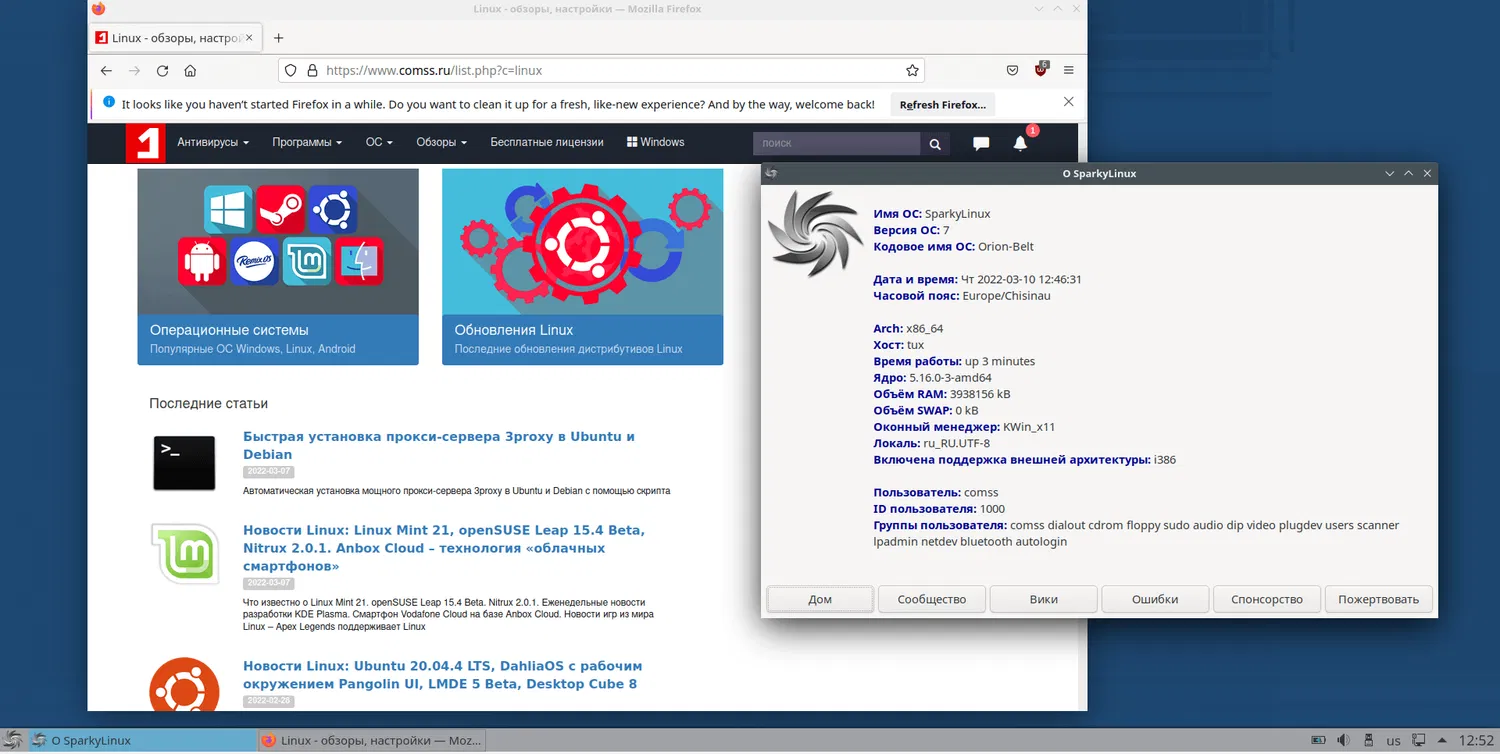Open the SparkyLinux application menu launcher
Screen dimensions: 1500x754
14,741
